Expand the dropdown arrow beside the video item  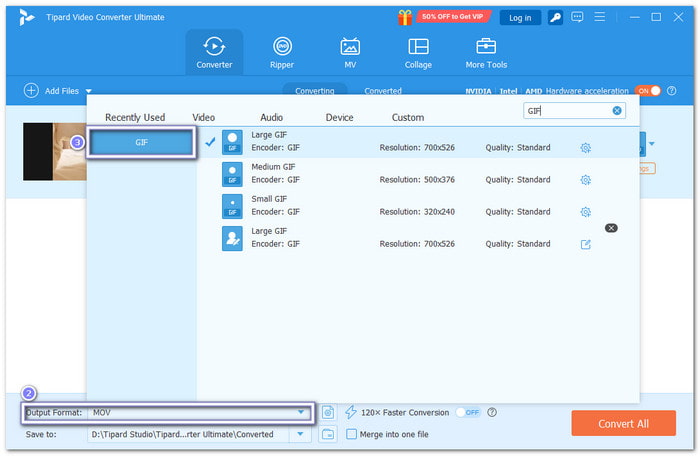[x=652, y=144]
